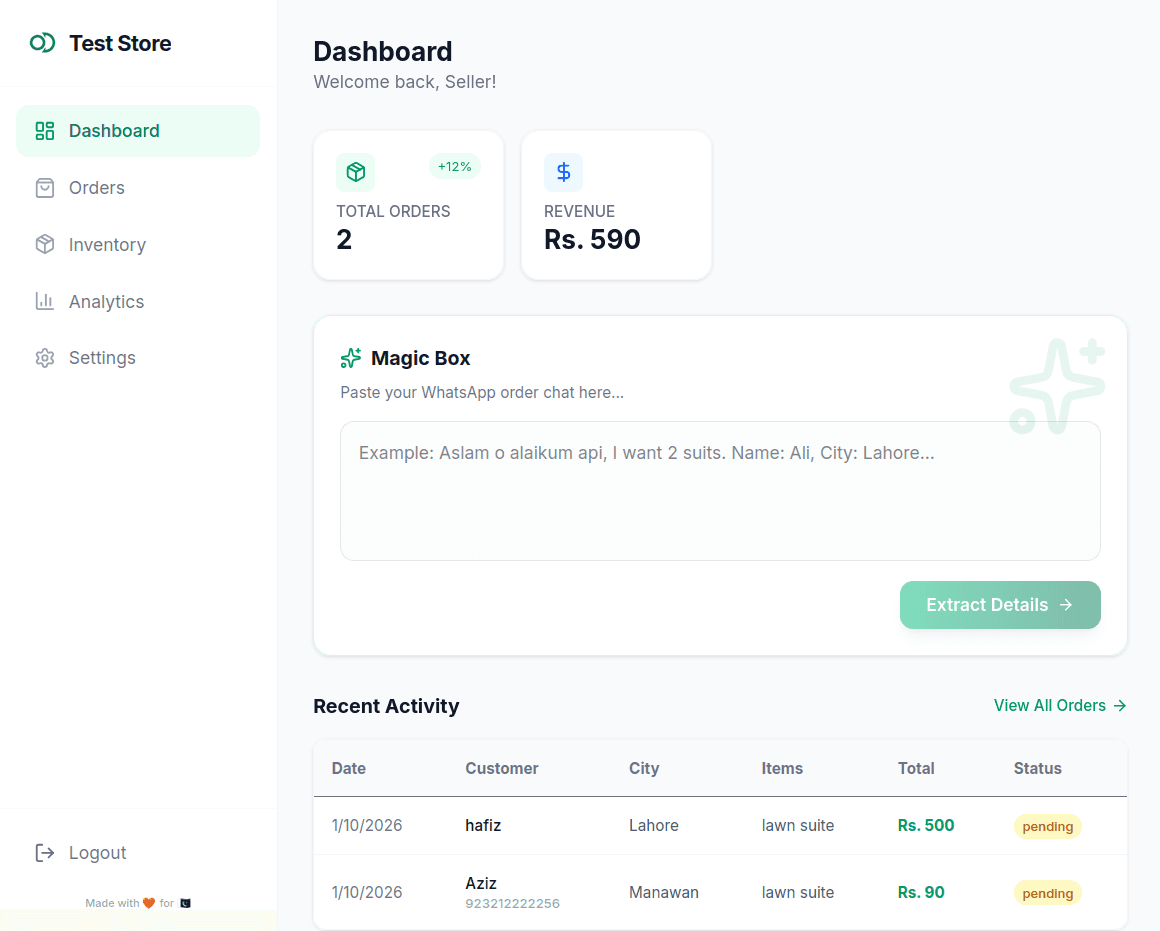Click the dollar icon on the Revenue card
The image size is (1160, 931).
(x=563, y=172)
